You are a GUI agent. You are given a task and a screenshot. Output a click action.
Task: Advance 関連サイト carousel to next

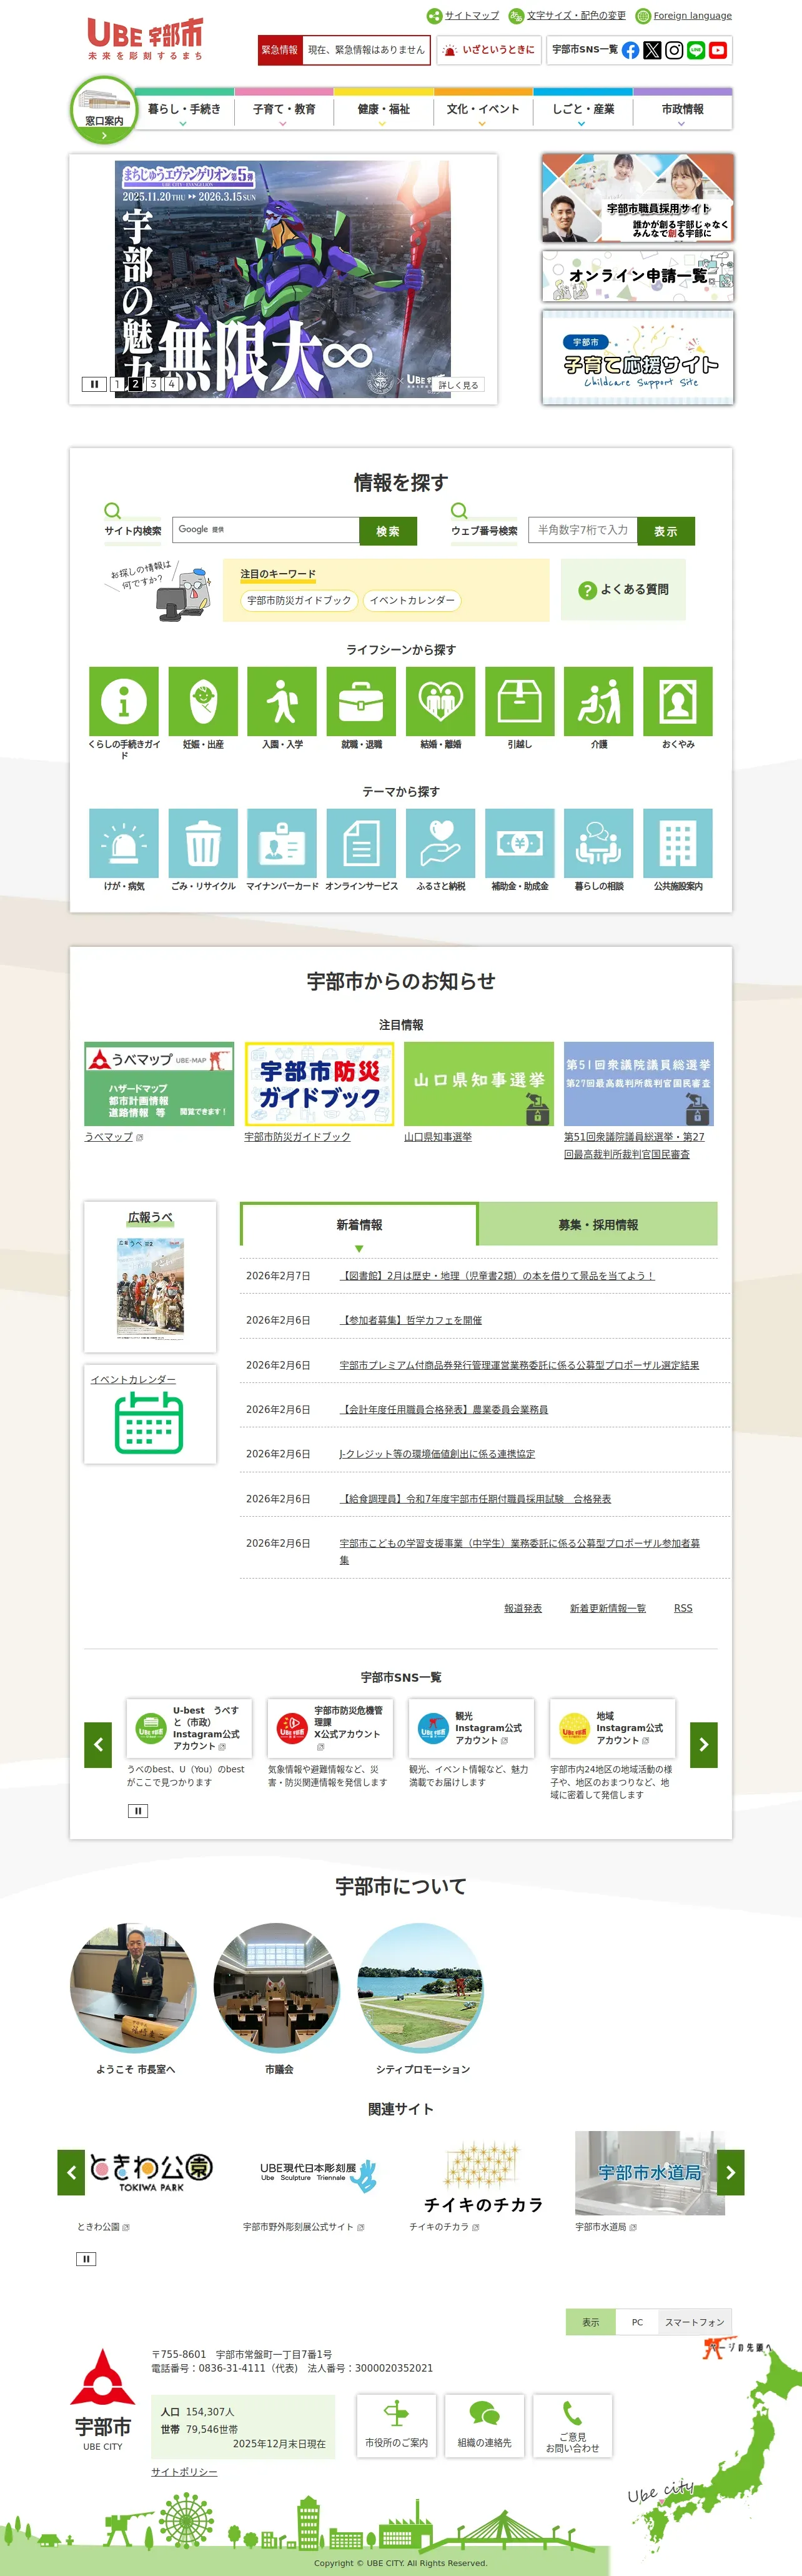(x=731, y=2173)
